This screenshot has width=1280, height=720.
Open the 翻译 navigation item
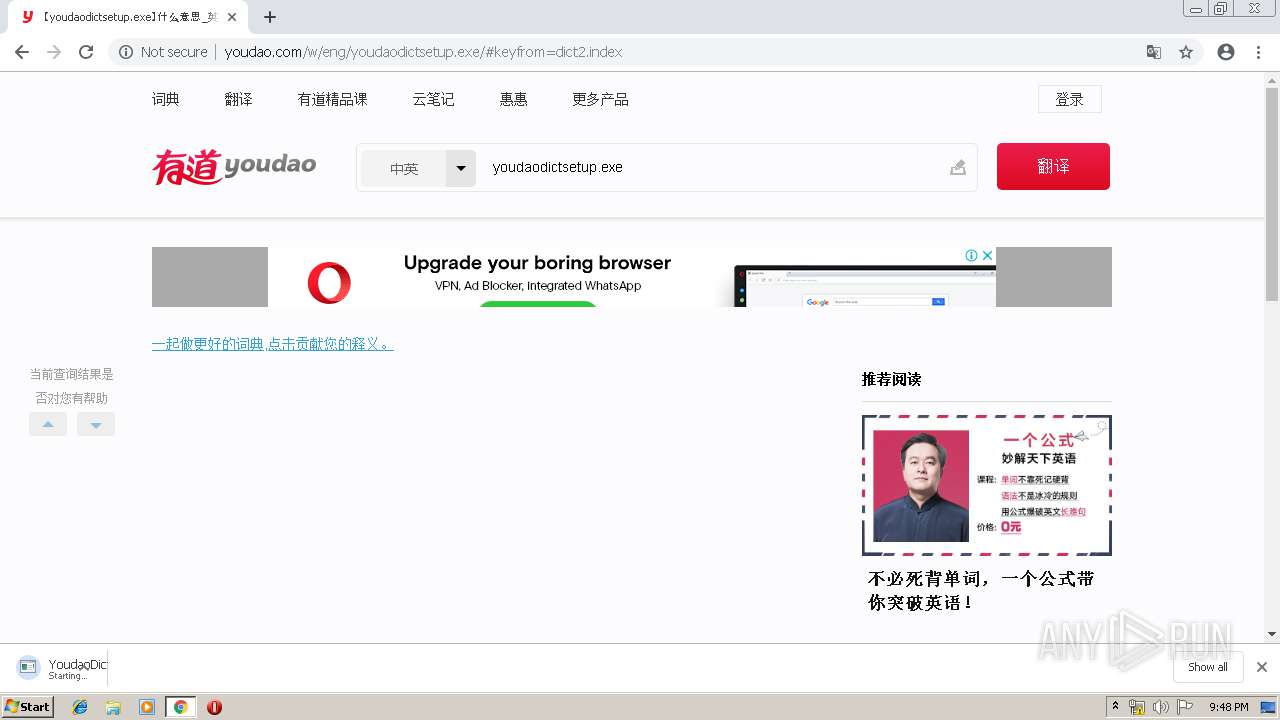point(239,99)
